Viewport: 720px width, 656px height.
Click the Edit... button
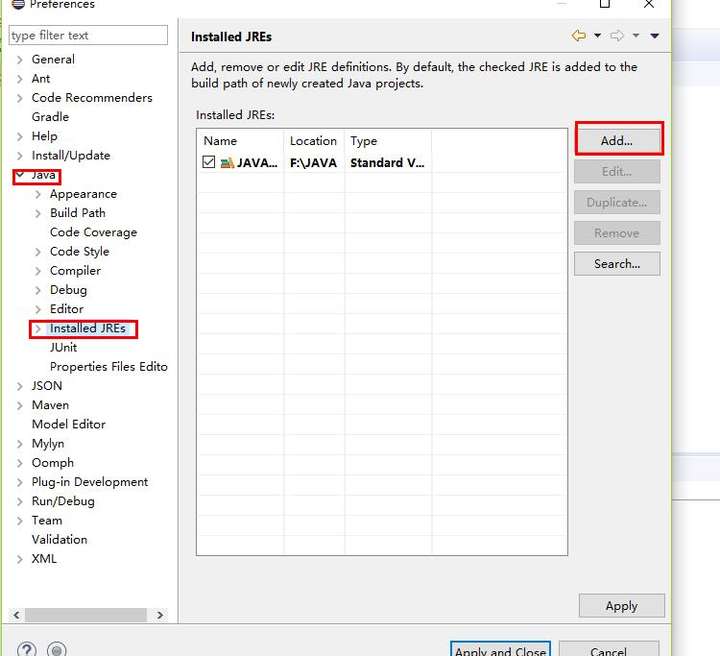(x=617, y=172)
